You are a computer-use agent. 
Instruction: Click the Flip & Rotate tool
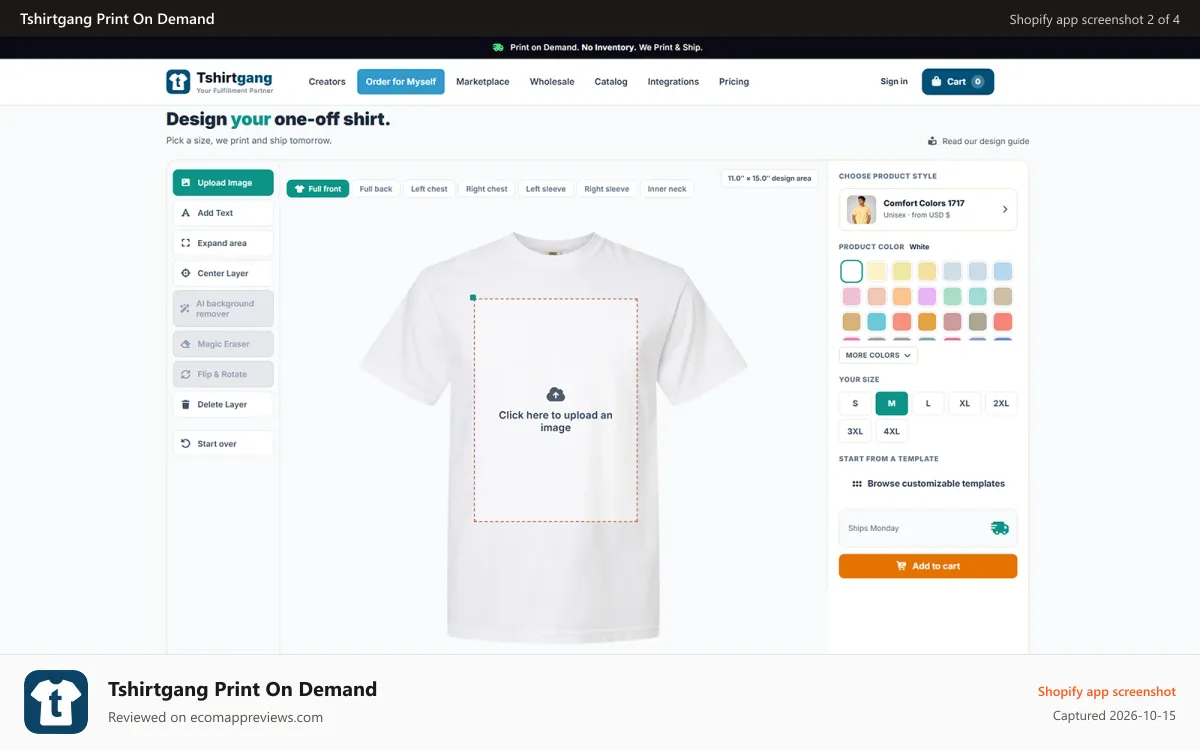pyautogui.click(x=223, y=374)
